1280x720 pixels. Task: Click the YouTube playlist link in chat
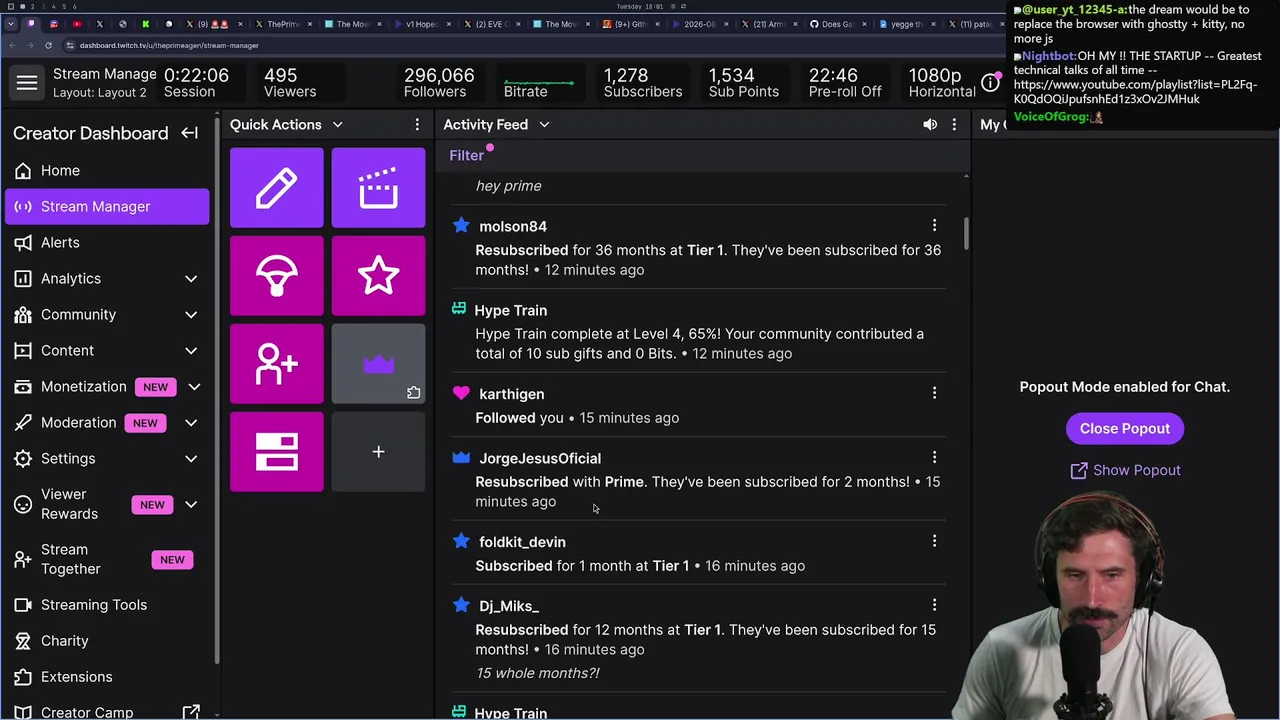1135,92
